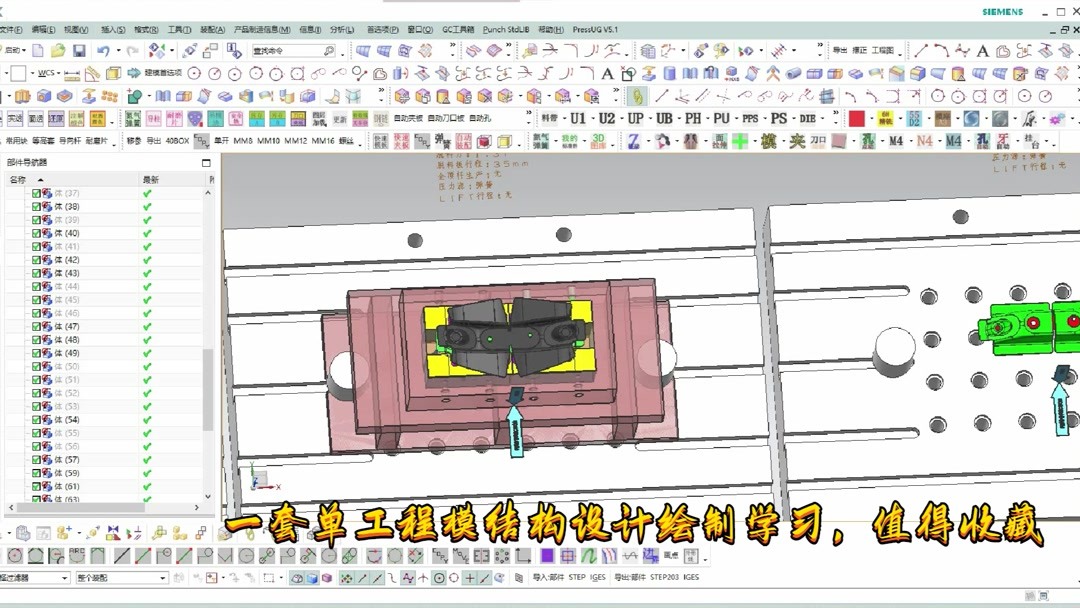
Task: Uncheck the 体 (45) navigator checkbox
Action: 34,298
